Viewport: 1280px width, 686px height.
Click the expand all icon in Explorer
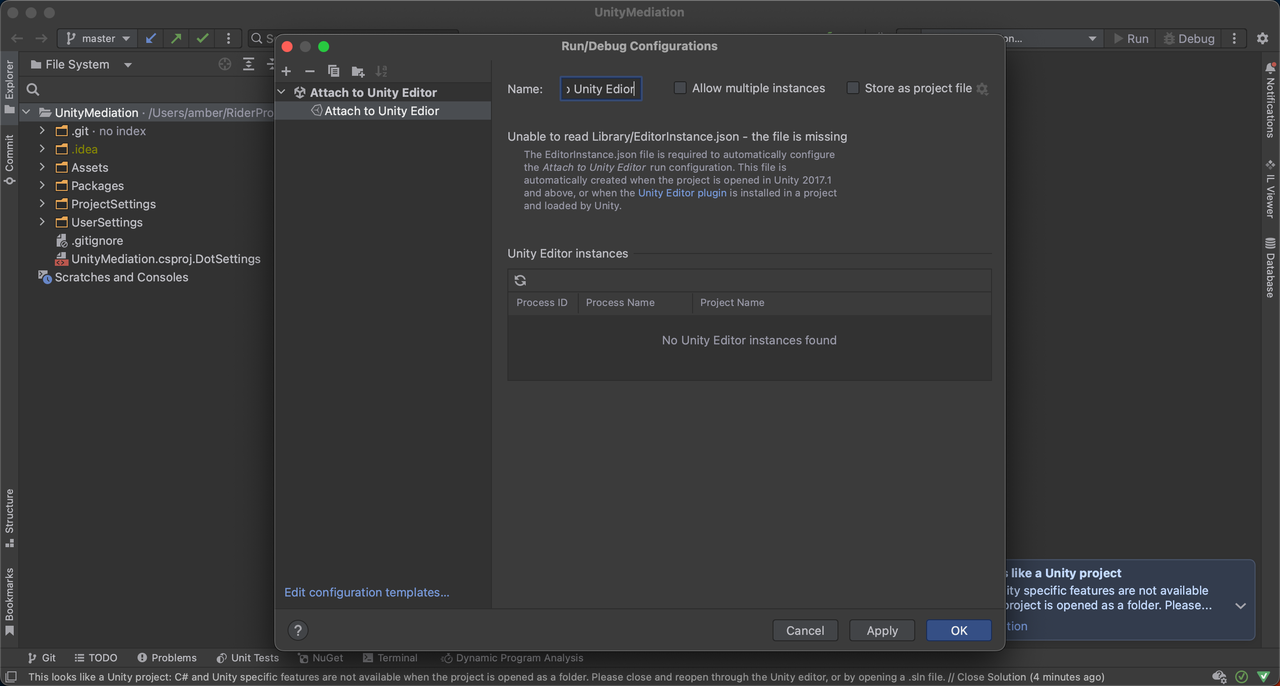(x=249, y=64)
